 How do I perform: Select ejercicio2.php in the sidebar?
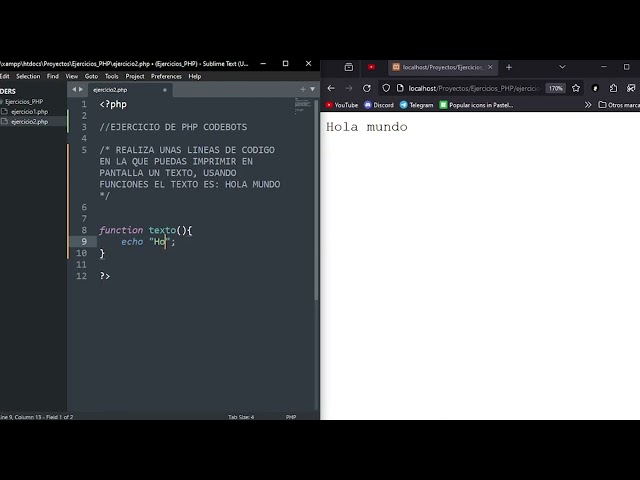point(29,122)
